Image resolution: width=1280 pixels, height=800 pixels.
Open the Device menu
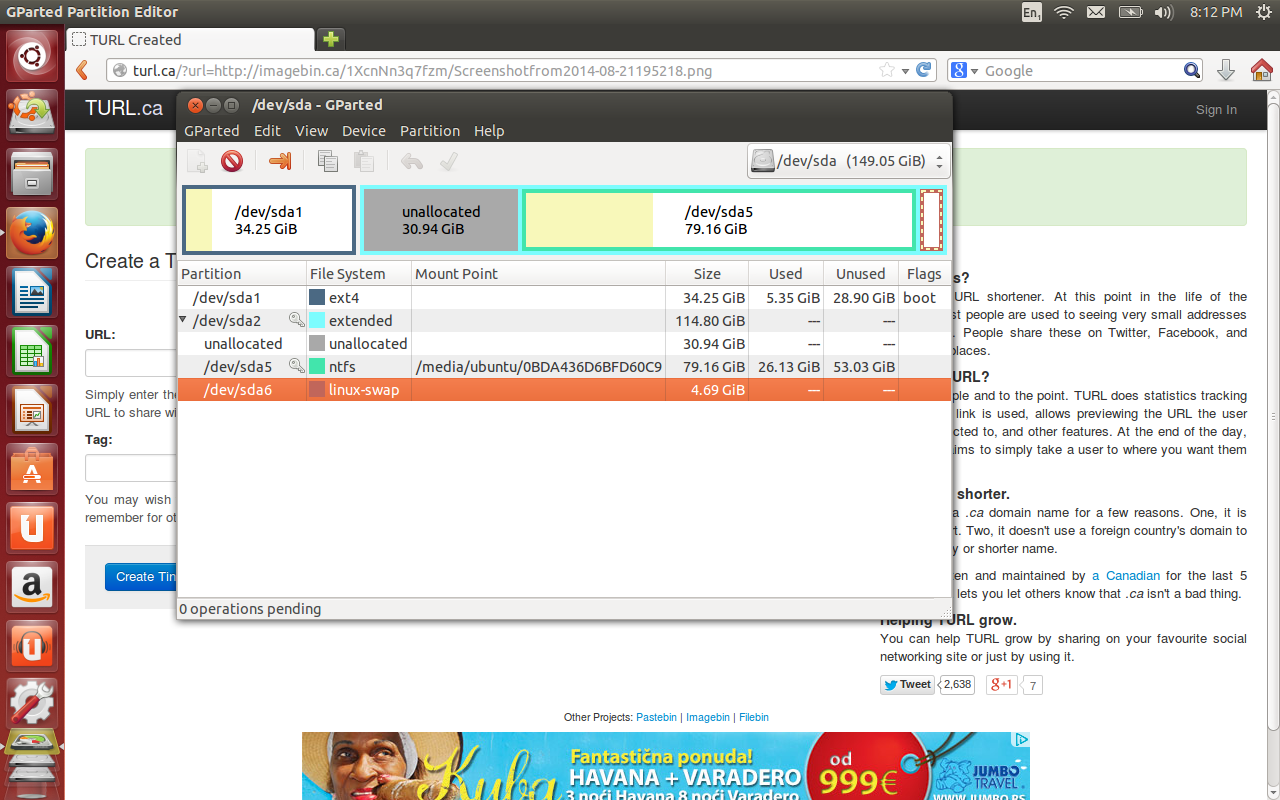click(364, 131)
